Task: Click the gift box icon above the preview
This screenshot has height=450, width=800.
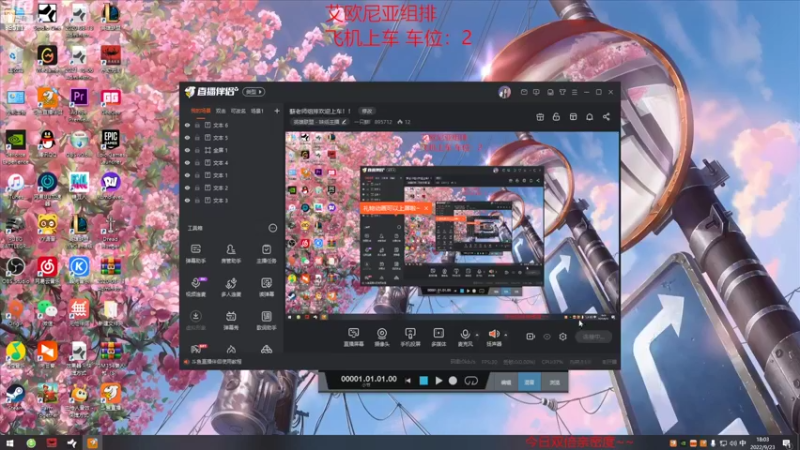Action: [x=540, y=117]
